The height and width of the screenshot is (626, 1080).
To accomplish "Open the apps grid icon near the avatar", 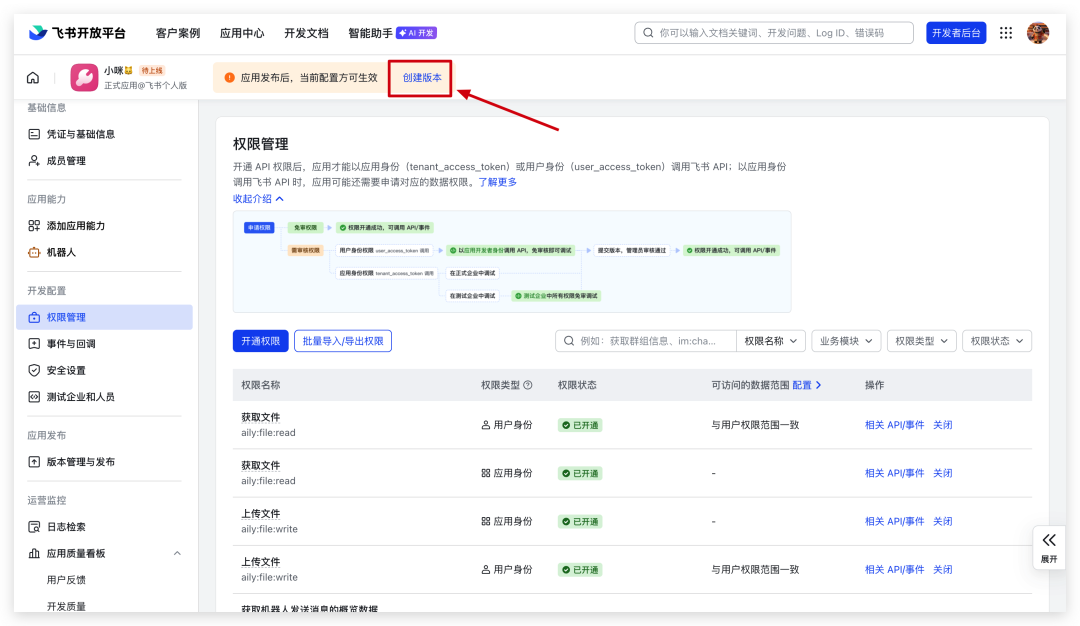I will tap(1006, 33).
